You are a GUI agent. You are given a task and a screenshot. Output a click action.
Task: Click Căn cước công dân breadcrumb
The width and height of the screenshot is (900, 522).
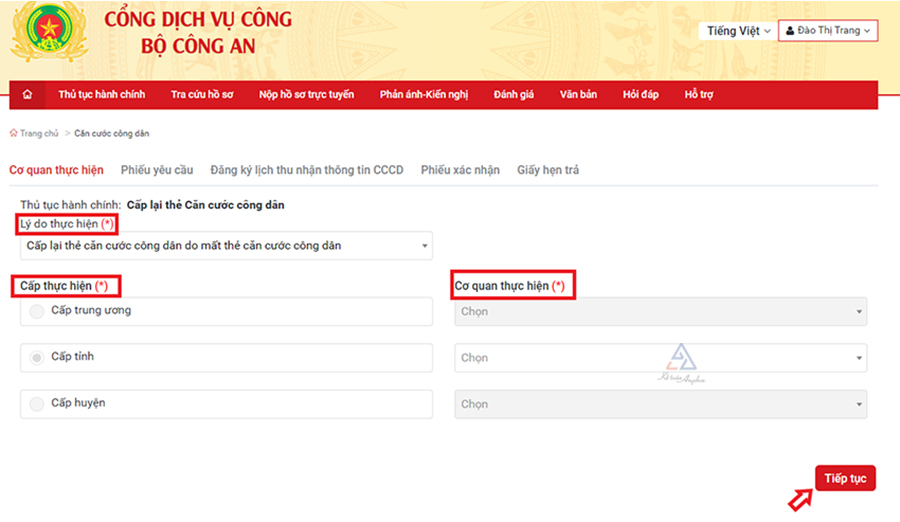pos(112,133)
